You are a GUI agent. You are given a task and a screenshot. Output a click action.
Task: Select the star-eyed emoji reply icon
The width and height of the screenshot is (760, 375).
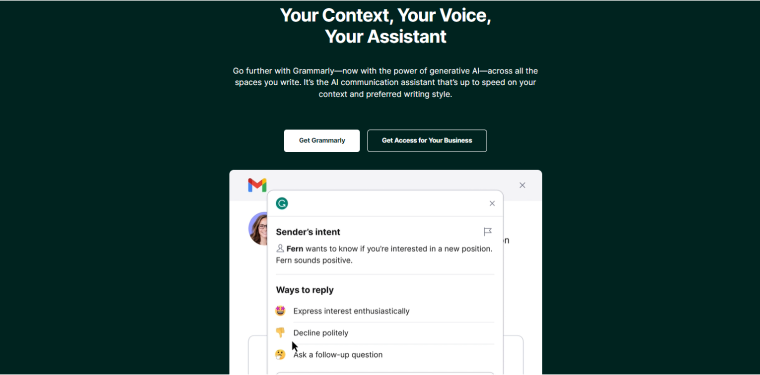[x=280, y=311]
